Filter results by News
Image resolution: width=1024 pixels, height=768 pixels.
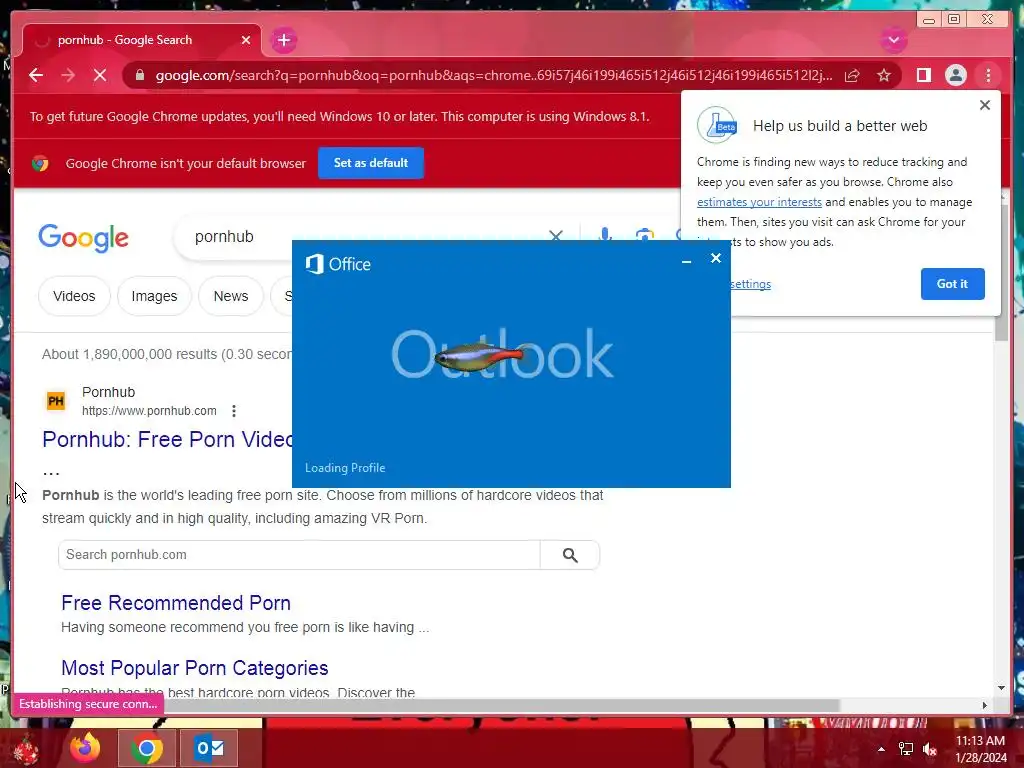pos(231,296)
